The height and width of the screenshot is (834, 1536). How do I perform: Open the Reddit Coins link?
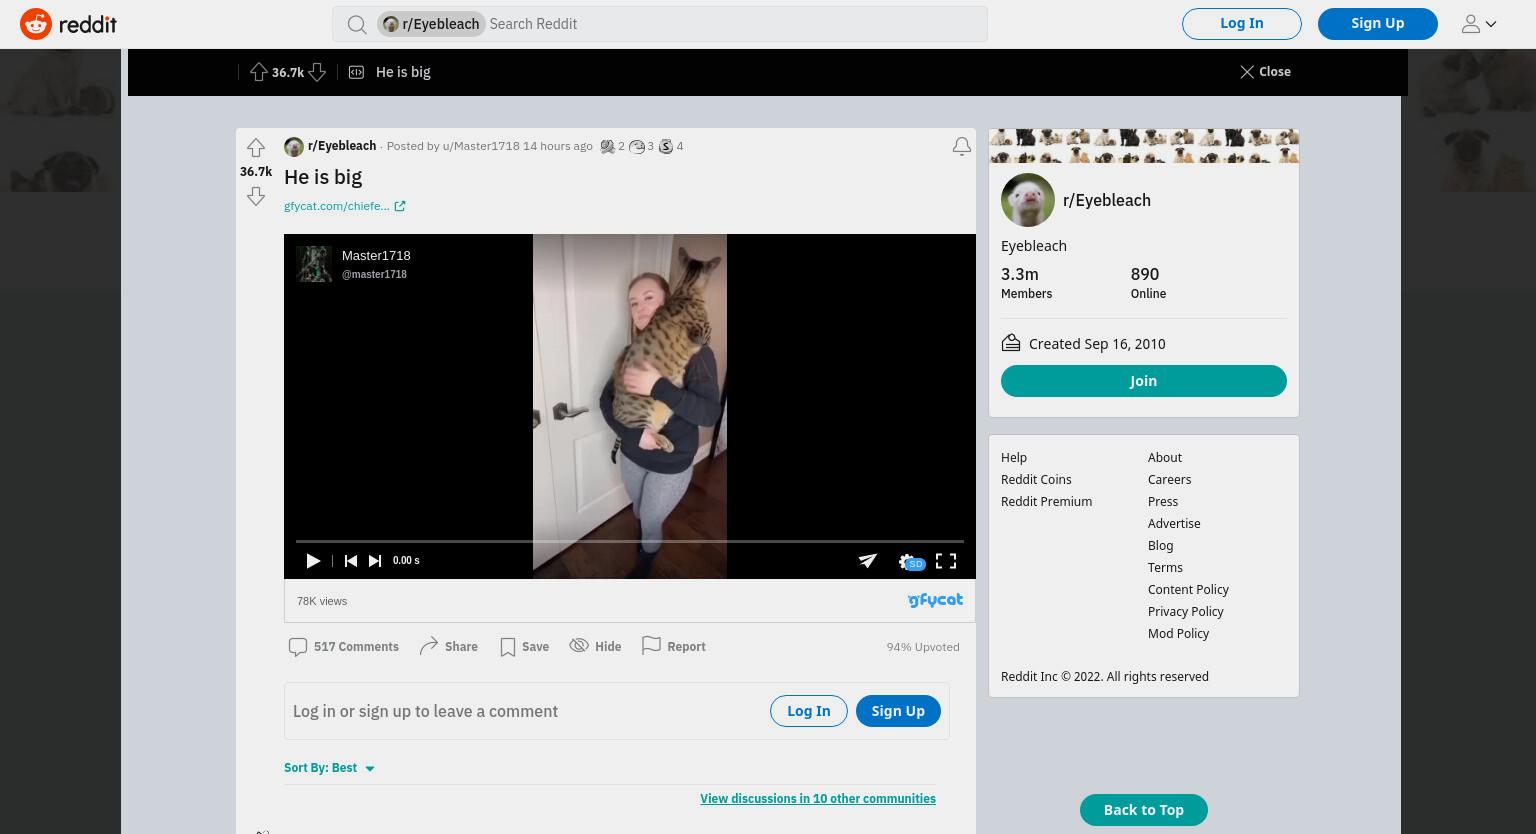pos(1036,480)
